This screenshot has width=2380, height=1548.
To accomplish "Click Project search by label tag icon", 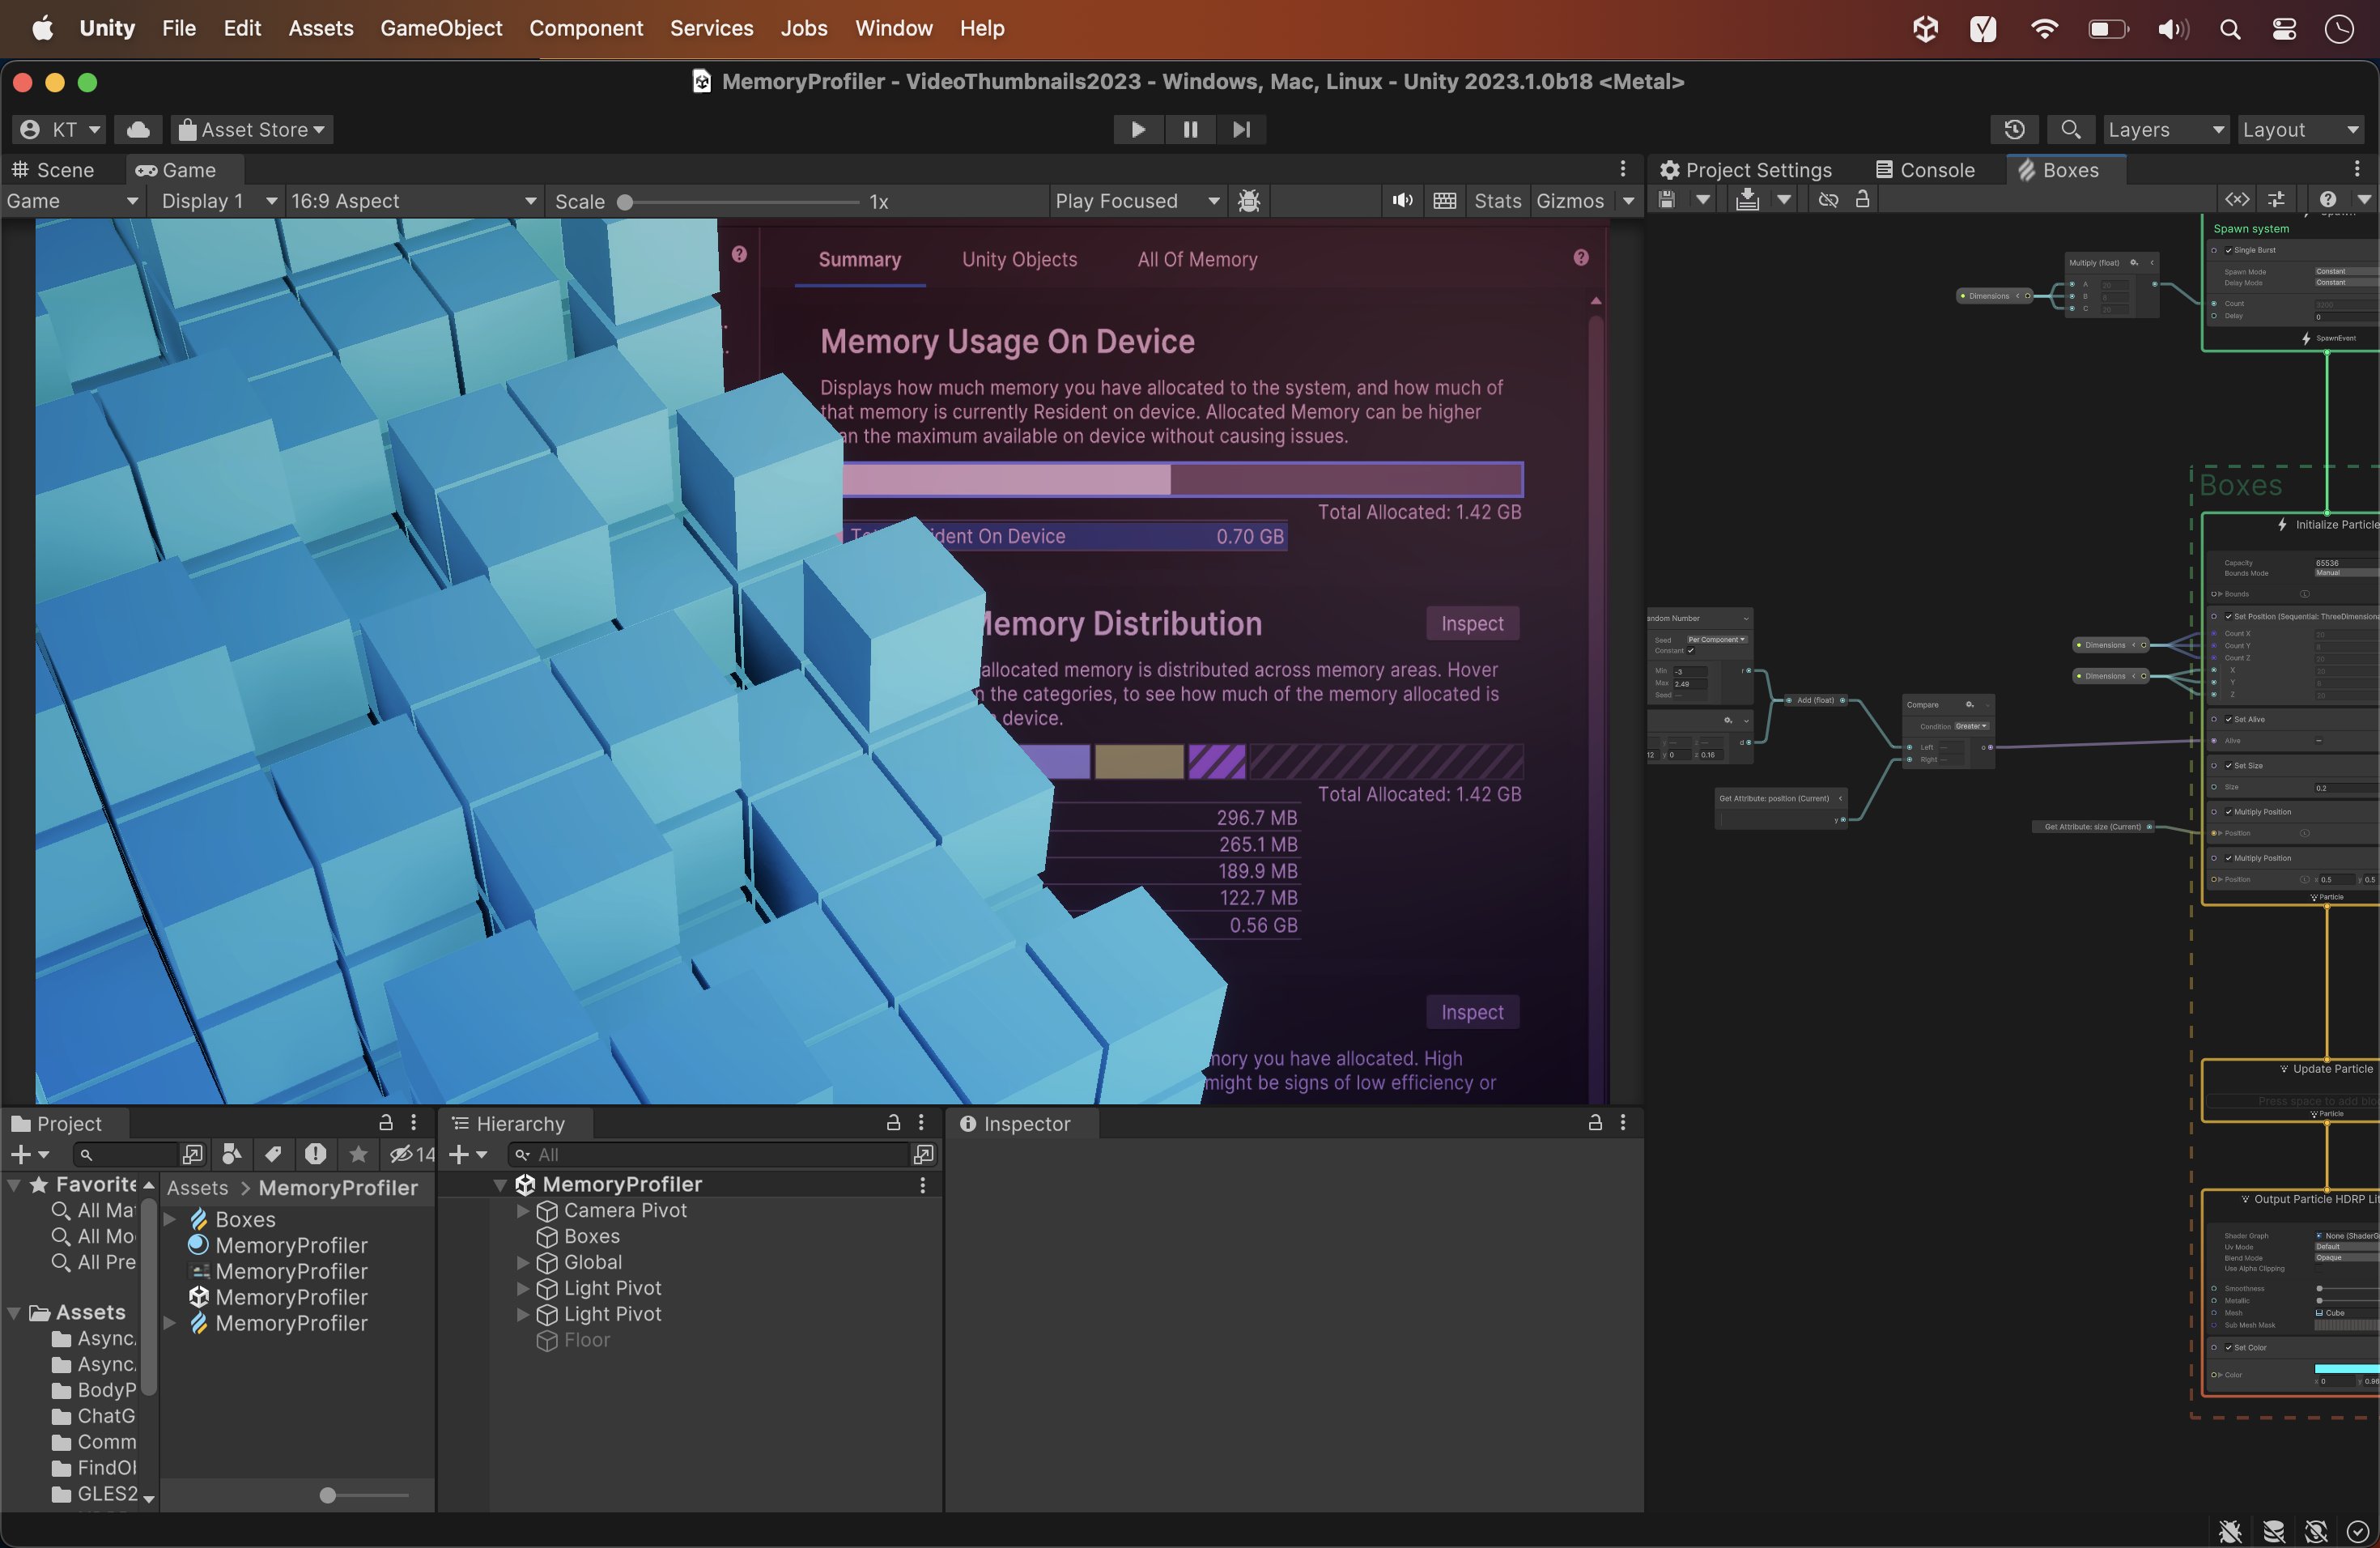I will (x=273, y=1155).
